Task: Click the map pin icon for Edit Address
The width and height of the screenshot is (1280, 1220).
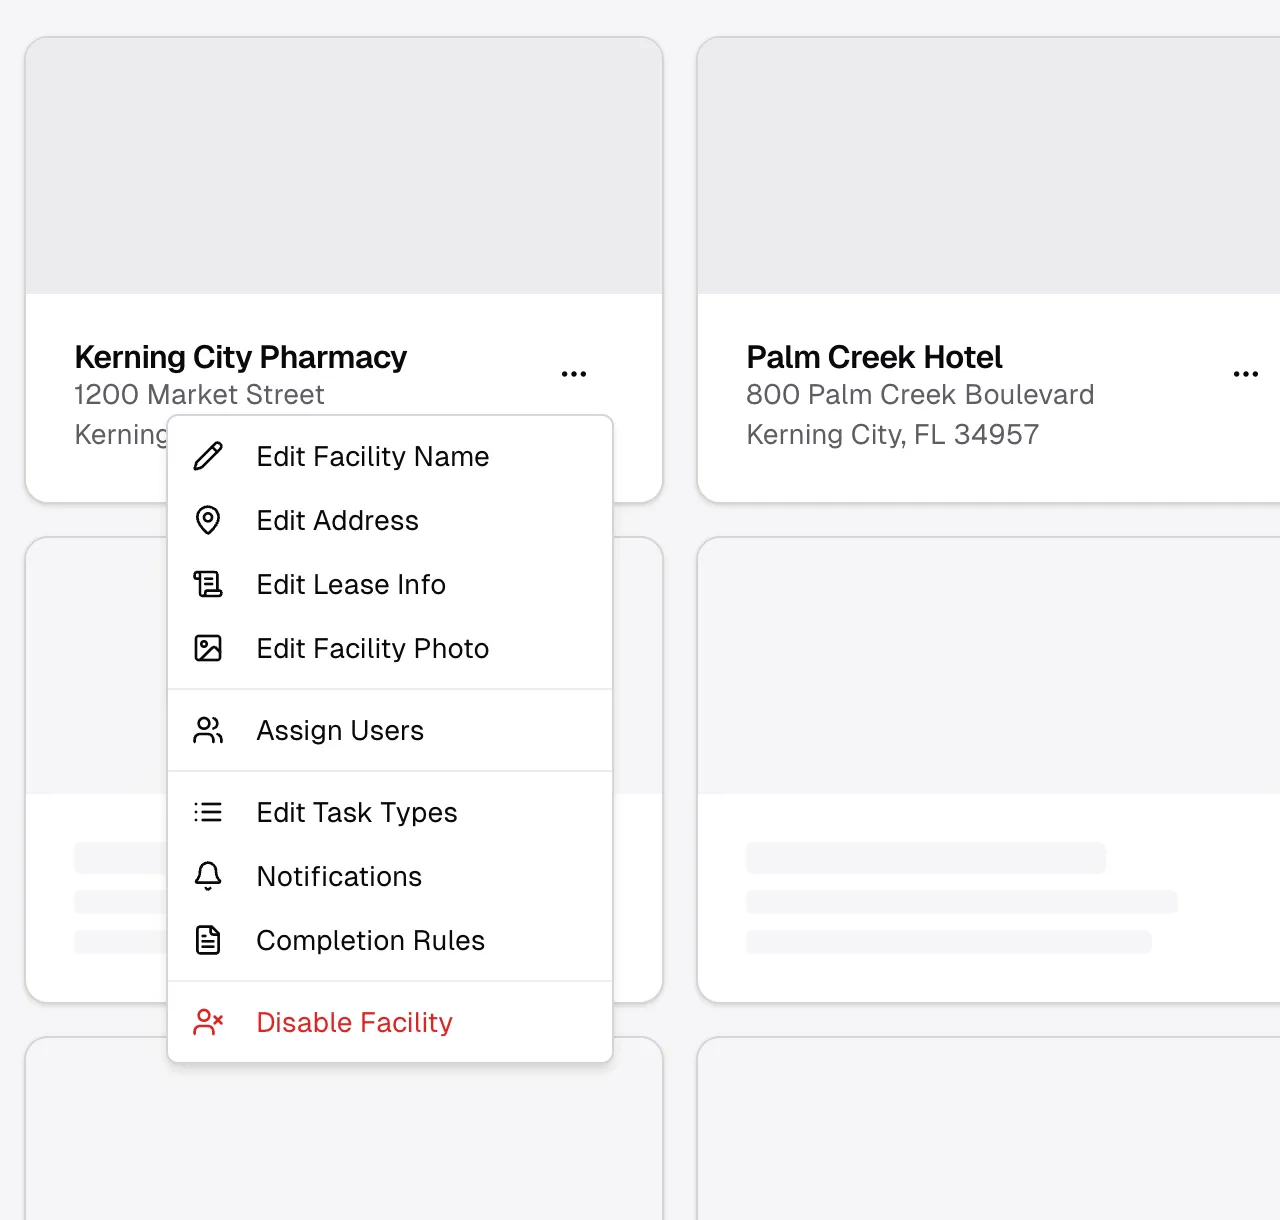Action: [x=208, y=520]
